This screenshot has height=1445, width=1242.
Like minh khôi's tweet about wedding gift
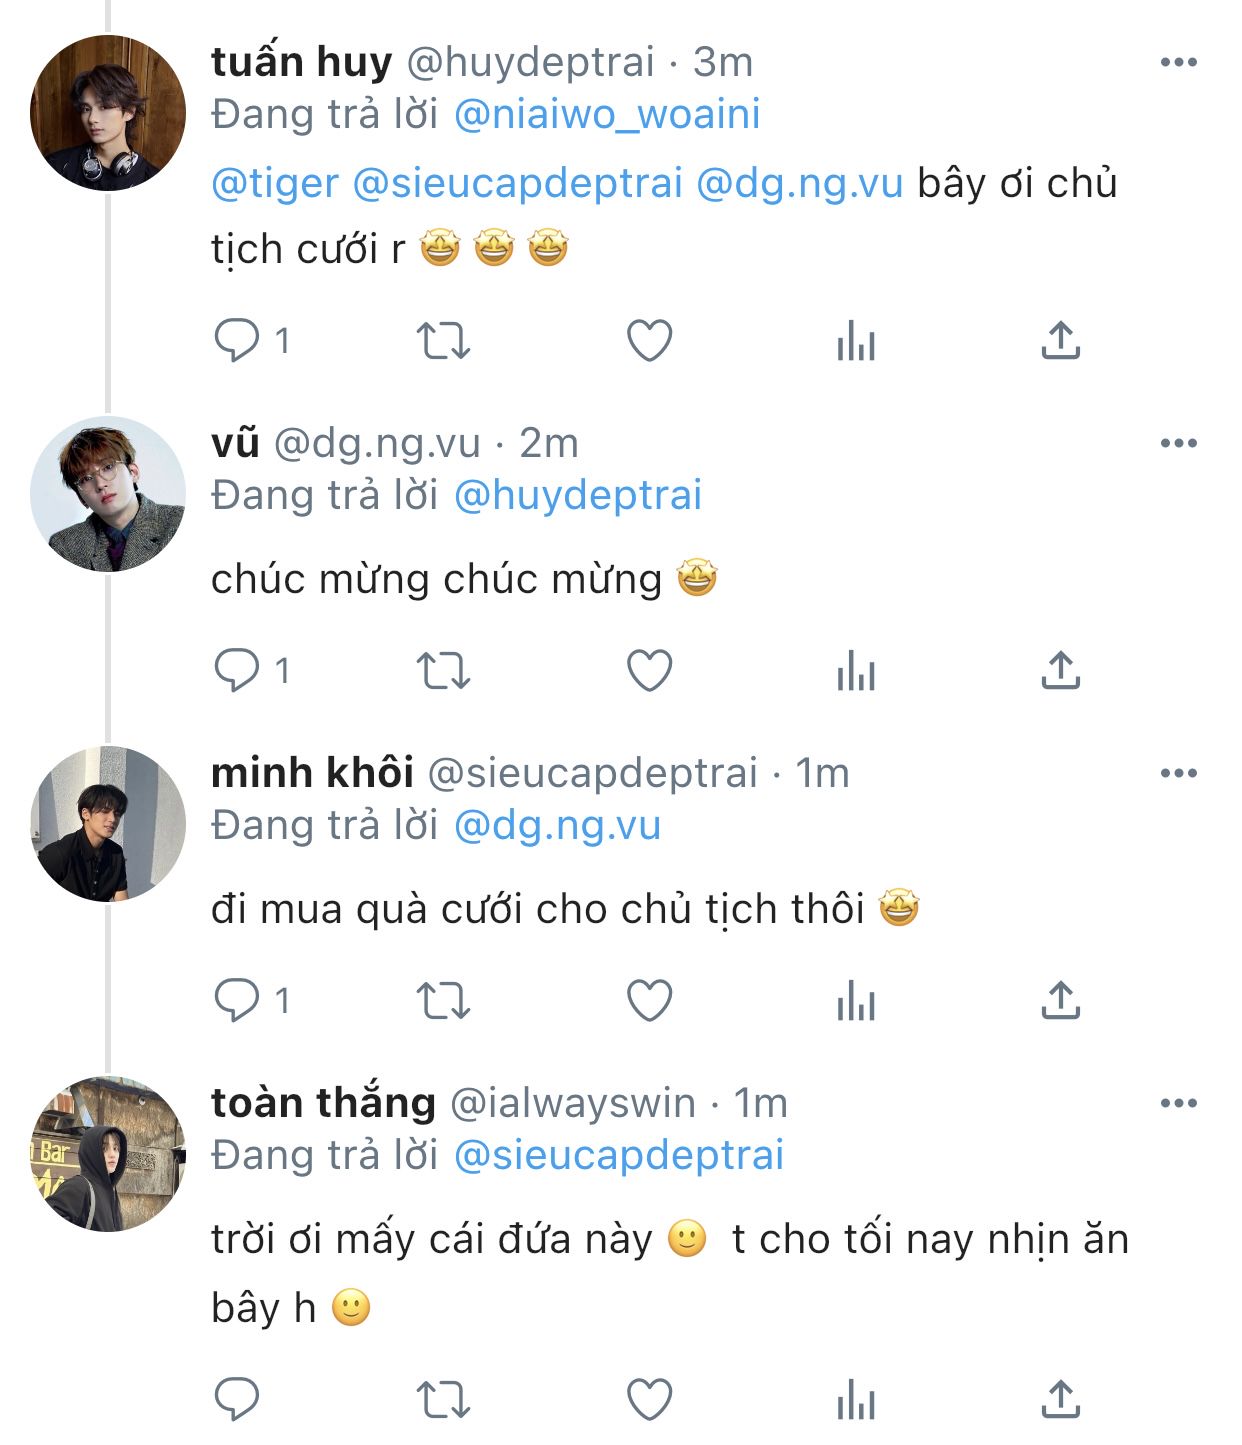(x=649, y=1000)
